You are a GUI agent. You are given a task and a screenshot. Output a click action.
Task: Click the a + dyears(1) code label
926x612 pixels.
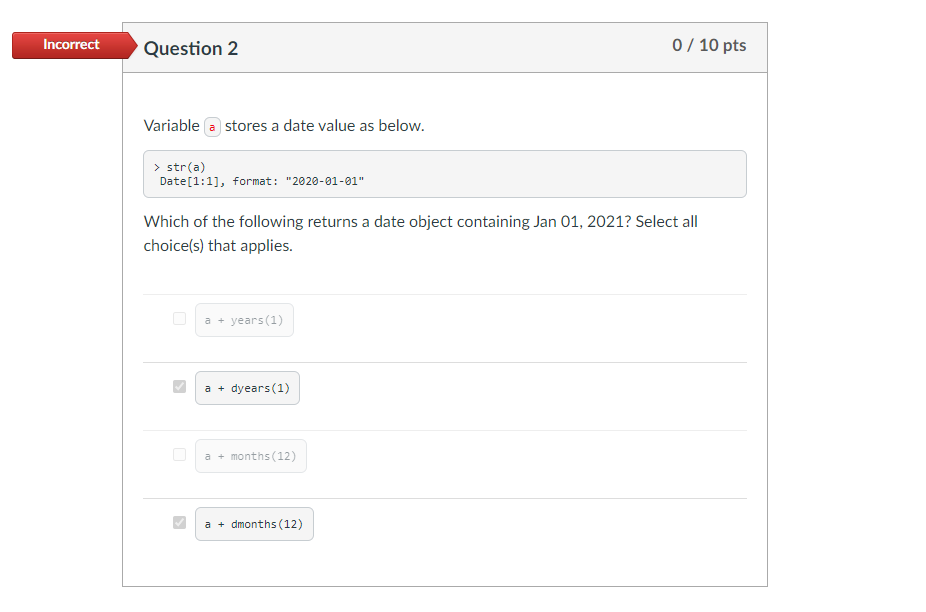(247, 388)
